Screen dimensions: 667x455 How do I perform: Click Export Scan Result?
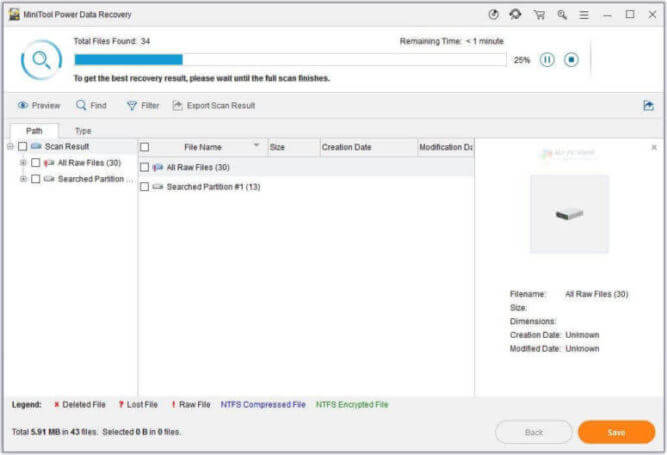[x=214, y=105]
